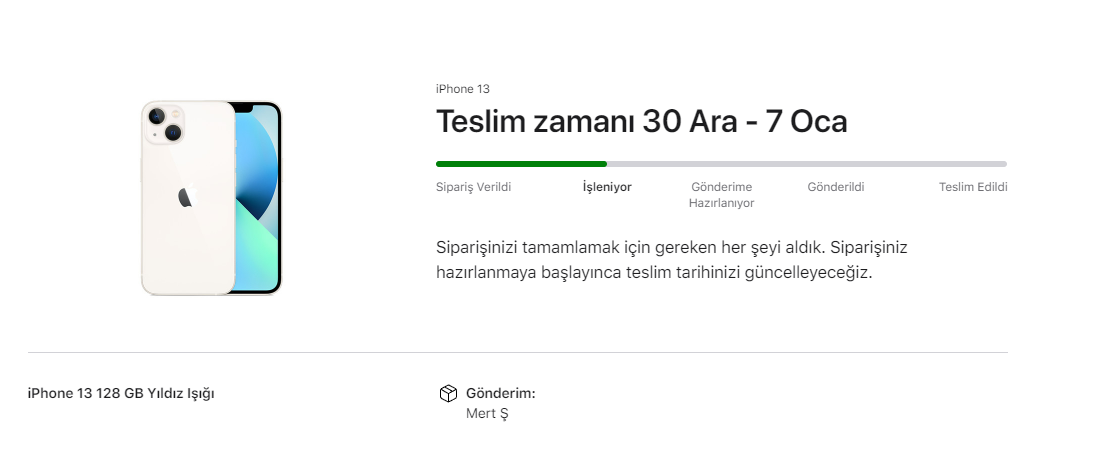Image resolution: width=1107 pixels, height=457 pixels.
Task: Click the recipient name "Mert Ş"
Action: pyautogui.click(x=487, y=413)
